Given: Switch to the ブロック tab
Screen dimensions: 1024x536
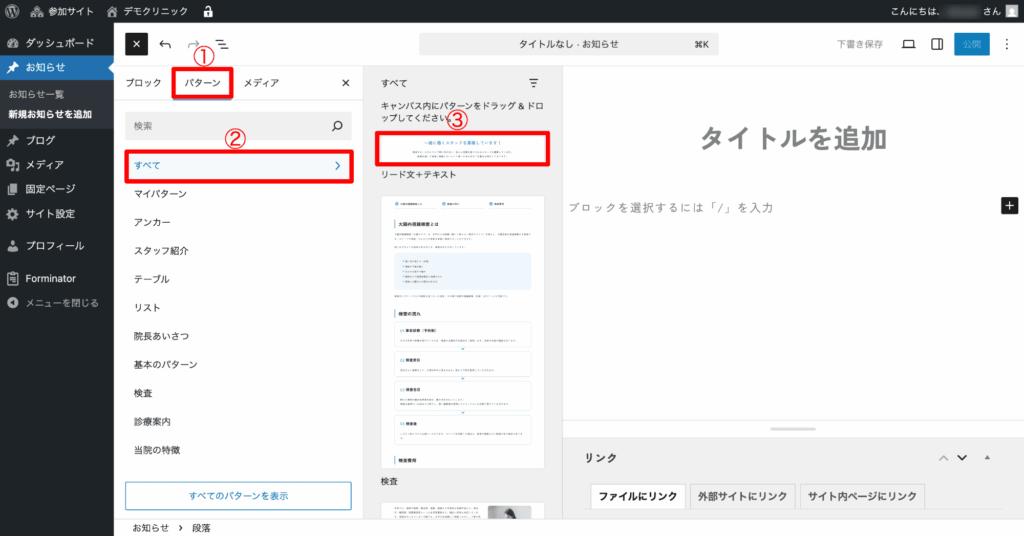Looking at the screenshot, I should 145,83.
